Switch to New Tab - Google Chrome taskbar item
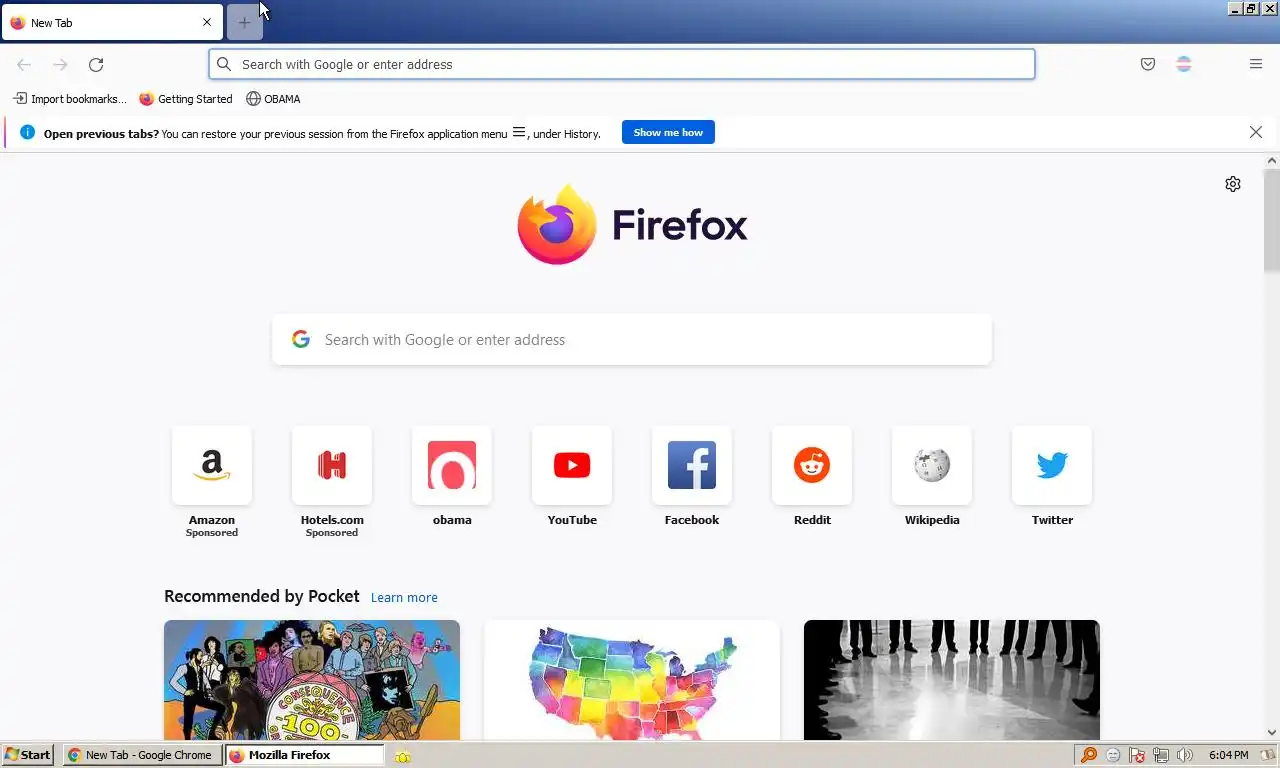This screenshot has width=1280, height=768. [143, 755]
